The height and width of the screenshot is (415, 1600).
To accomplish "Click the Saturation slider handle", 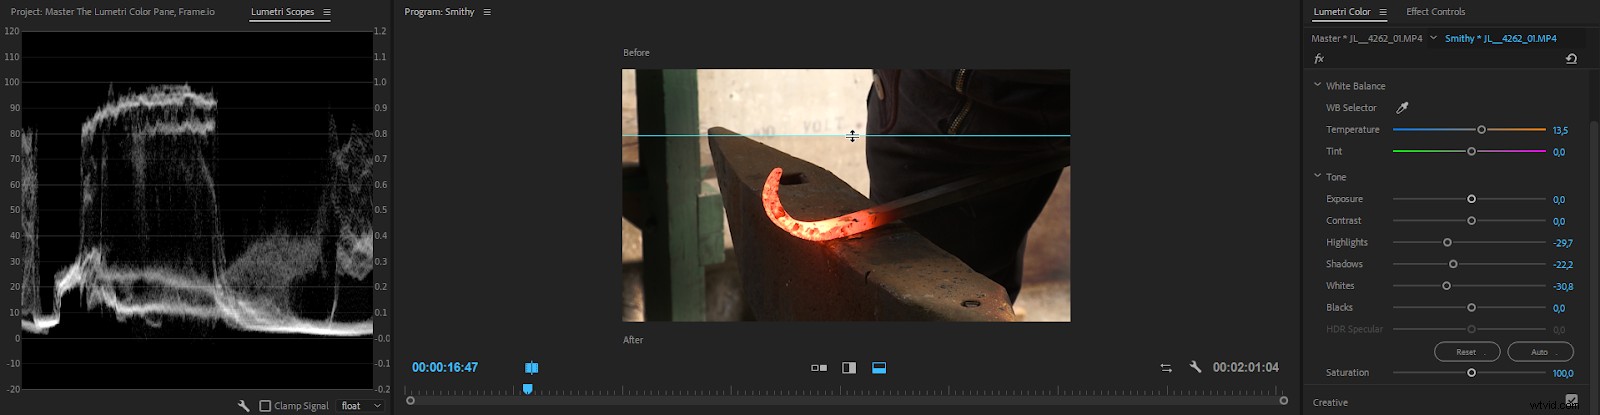I will (x=1471, y=373).
